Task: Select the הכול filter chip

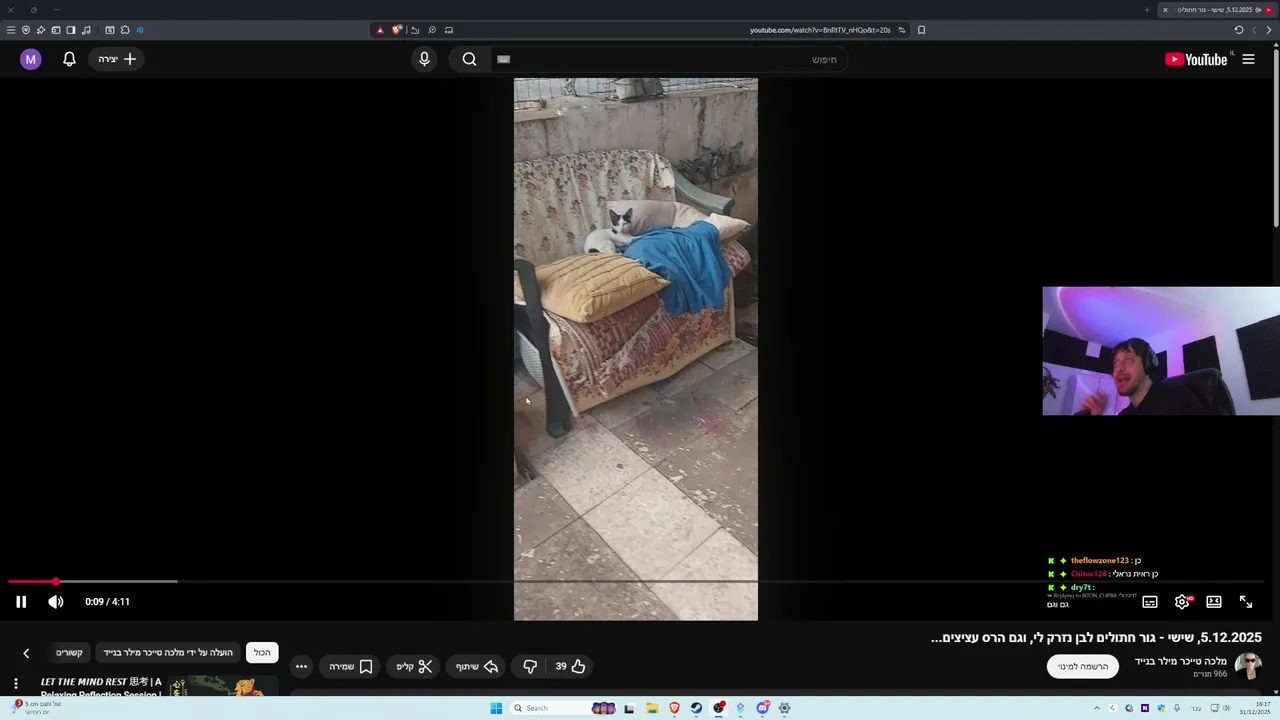Action: tap(262, 653)
